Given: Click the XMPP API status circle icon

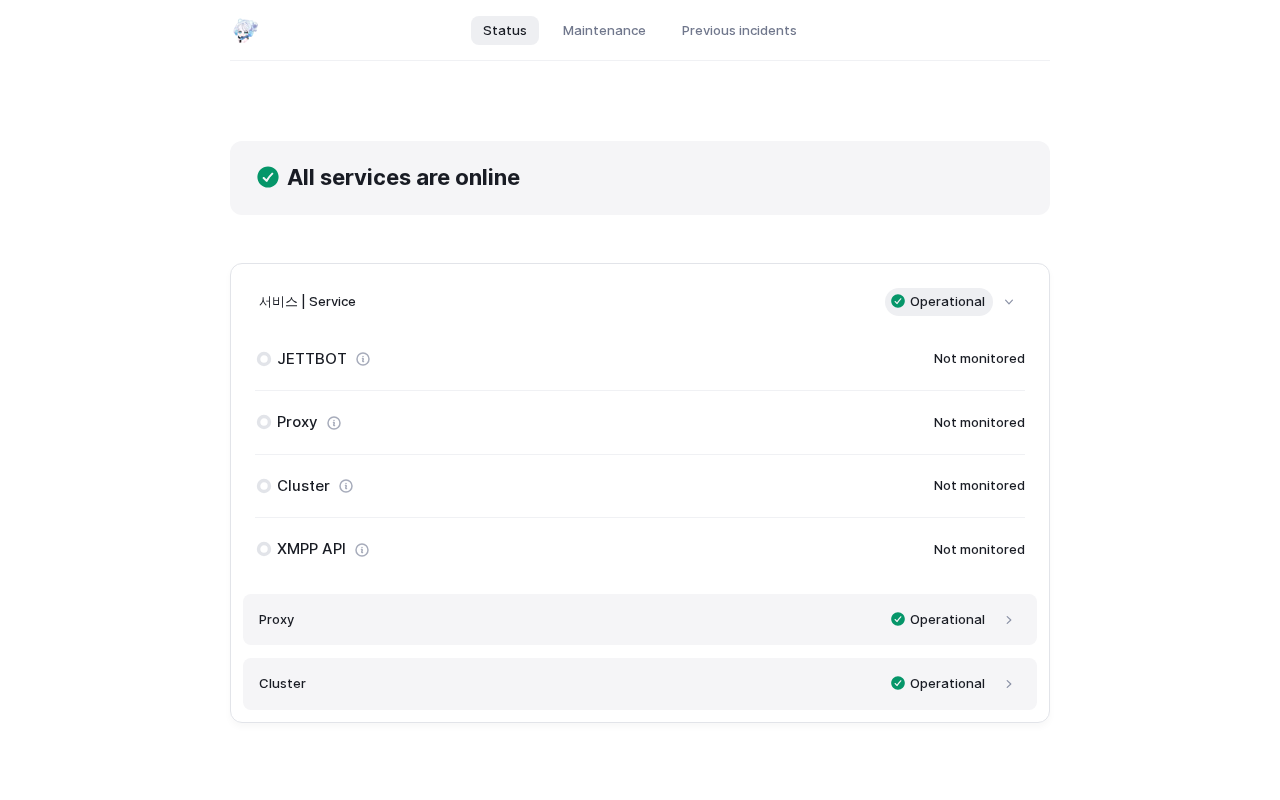Looking at the screenshot, I should (x=264, y=549).
